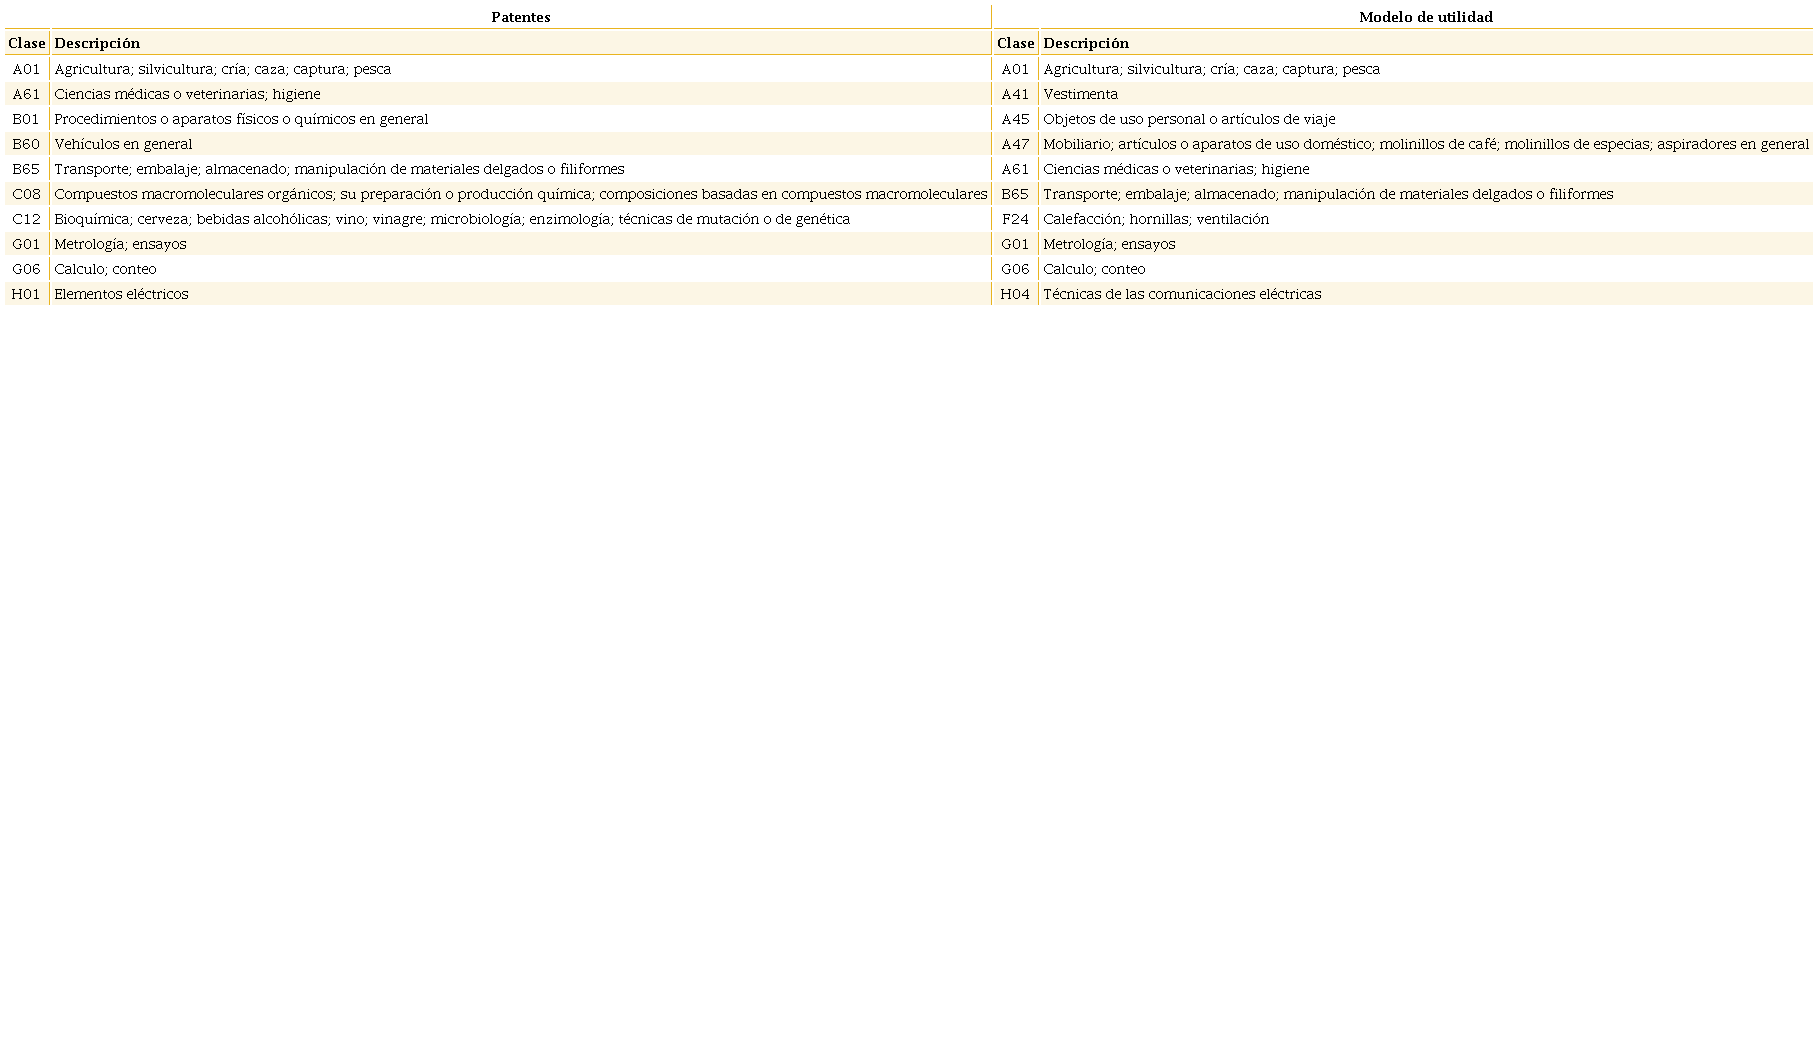Viewport: 1818px width, 1041px height.
Task: Click the Objetos de uso personal description
Action: click(1189, 119)
